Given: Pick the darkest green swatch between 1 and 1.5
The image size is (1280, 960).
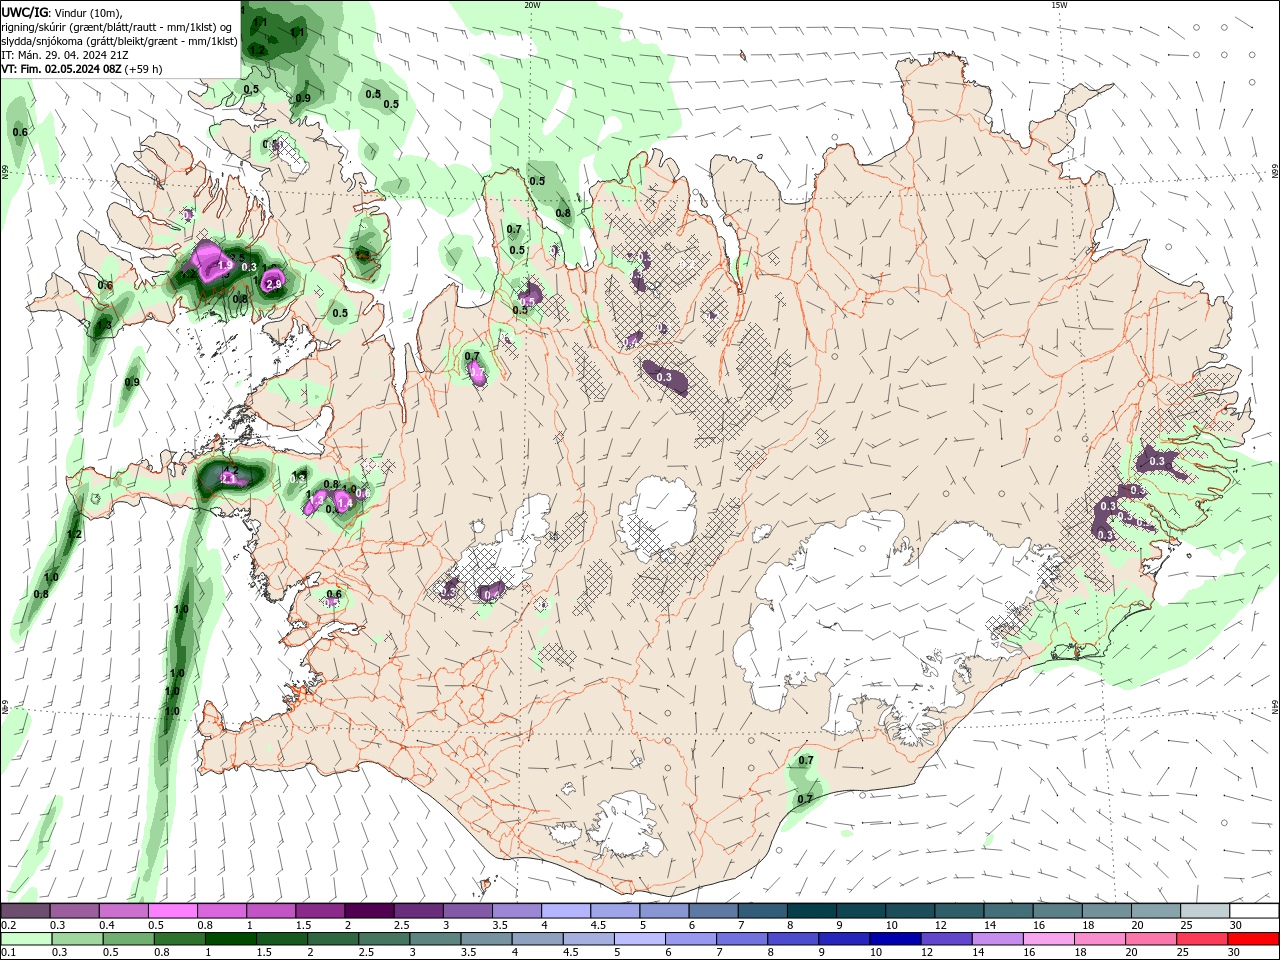Looking at the screenshot, I should (231, 939).
